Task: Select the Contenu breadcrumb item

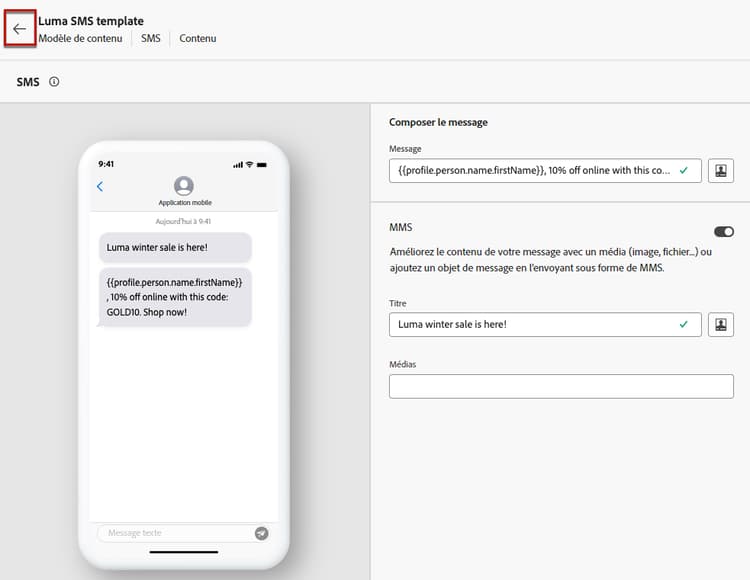Action: tap(198, 38)
